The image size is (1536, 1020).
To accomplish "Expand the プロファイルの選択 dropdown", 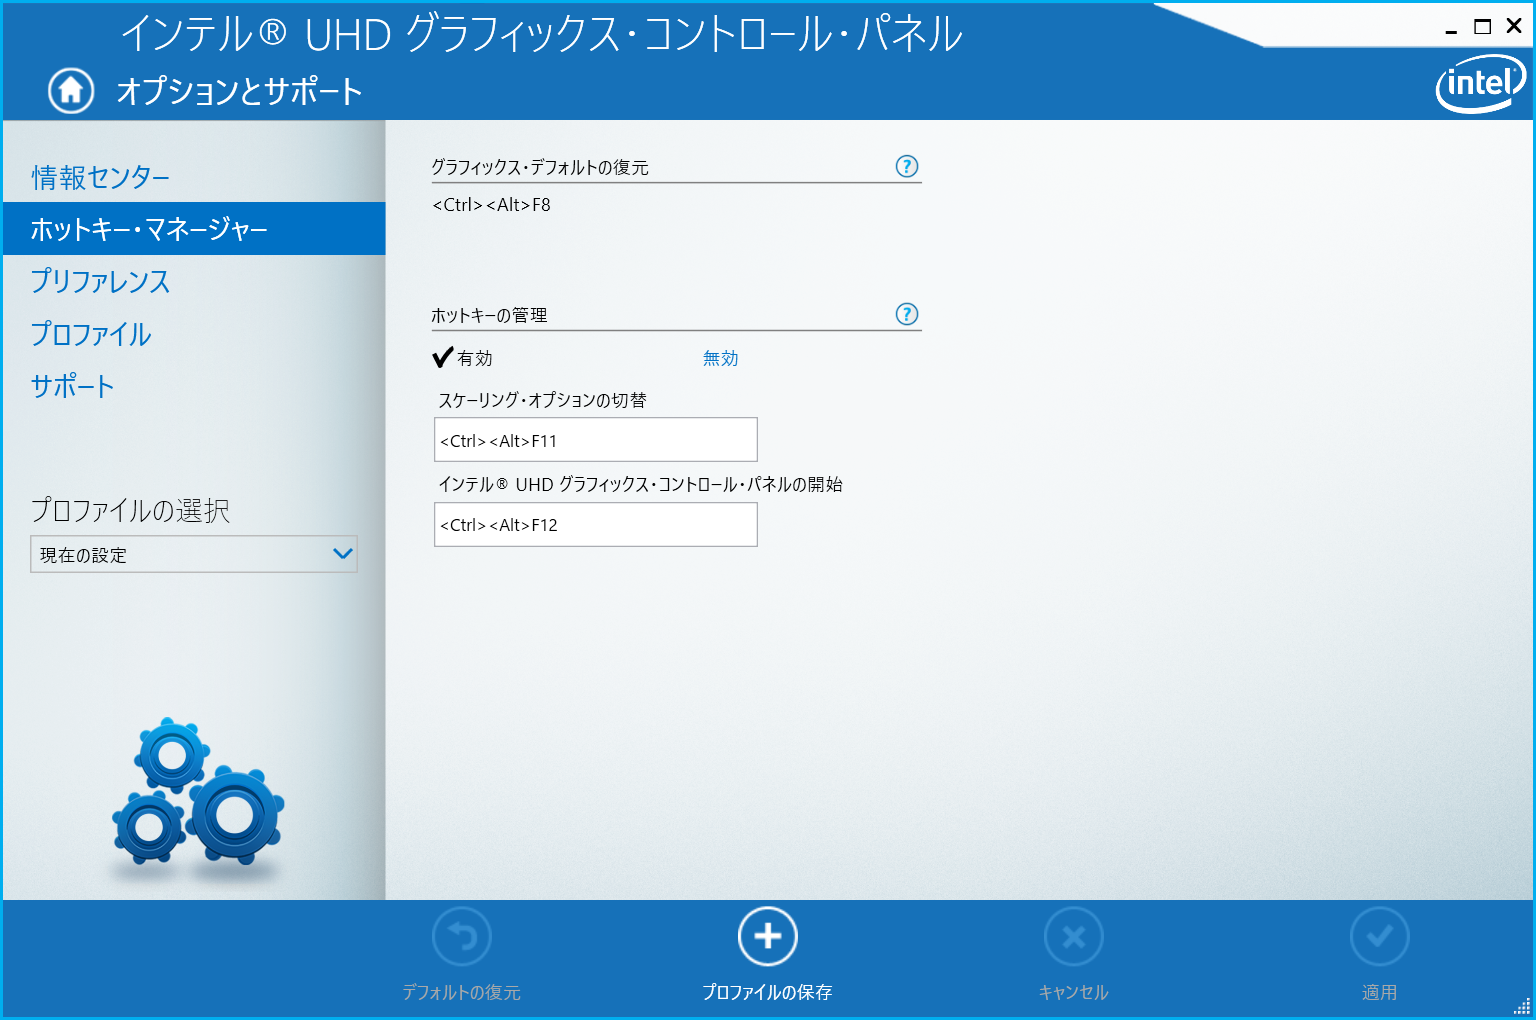I will tap(194, 554).
